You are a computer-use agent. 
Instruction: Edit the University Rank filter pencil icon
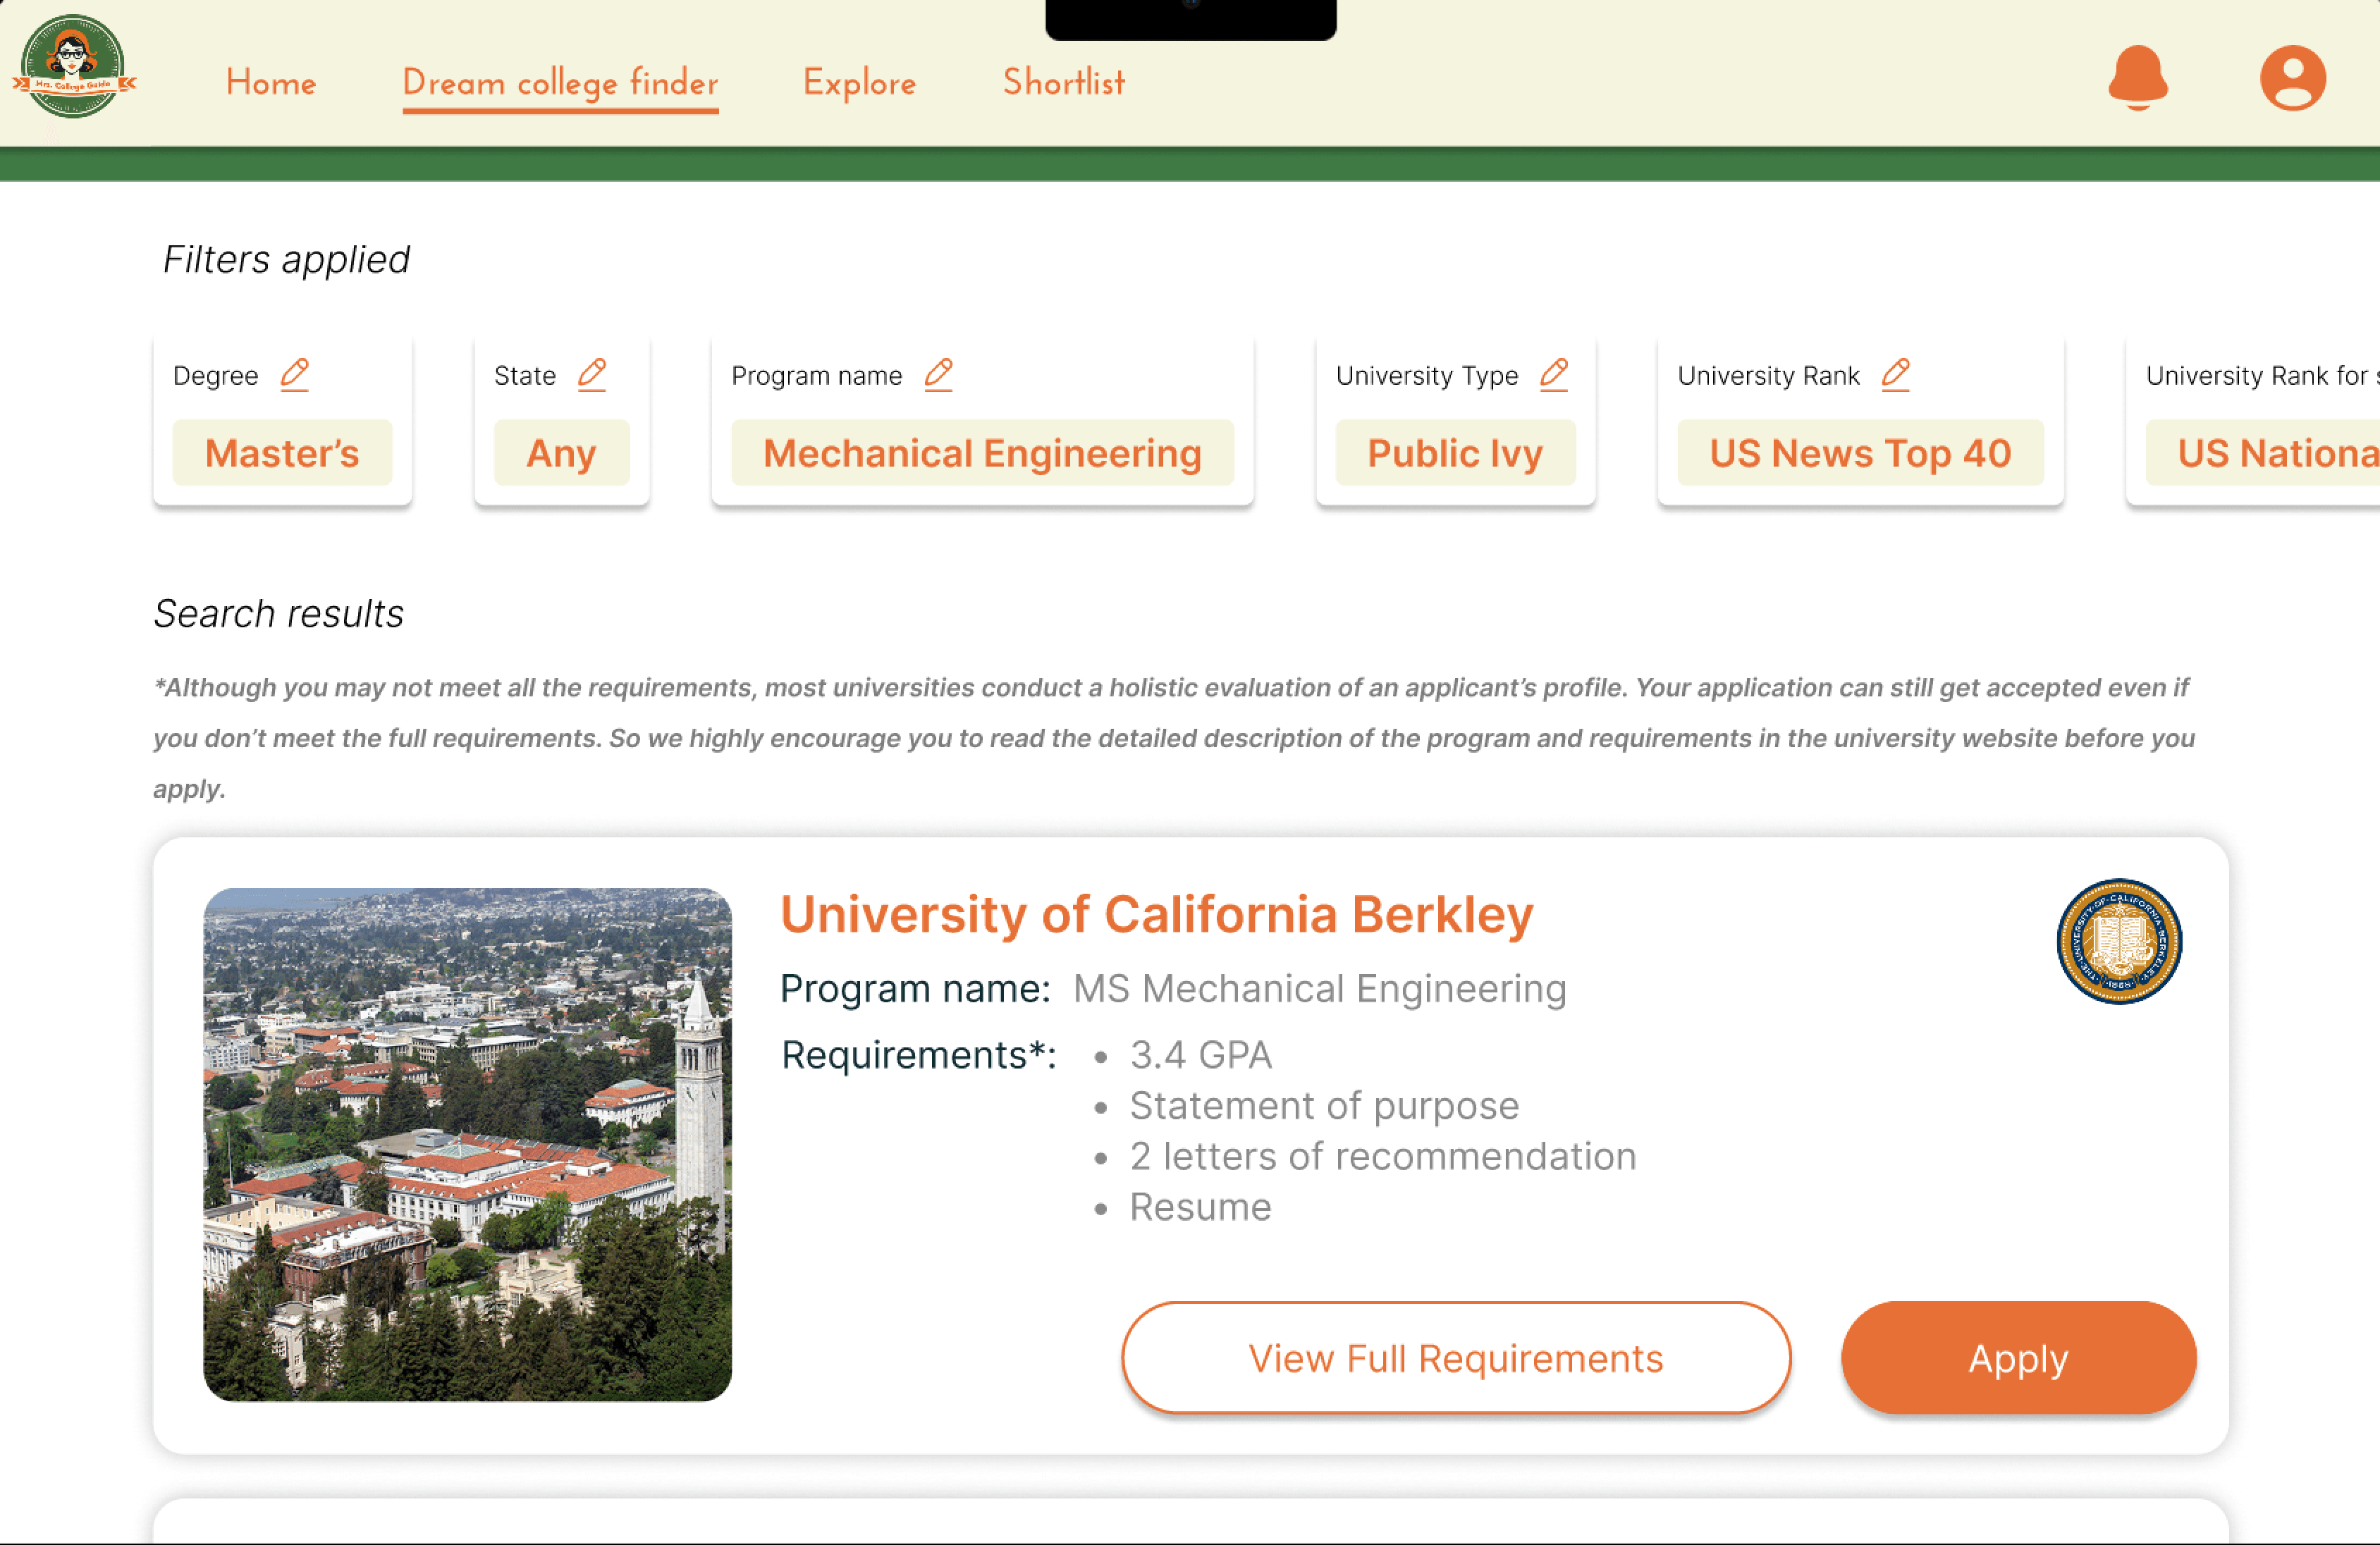click(x=1895, y=374)
